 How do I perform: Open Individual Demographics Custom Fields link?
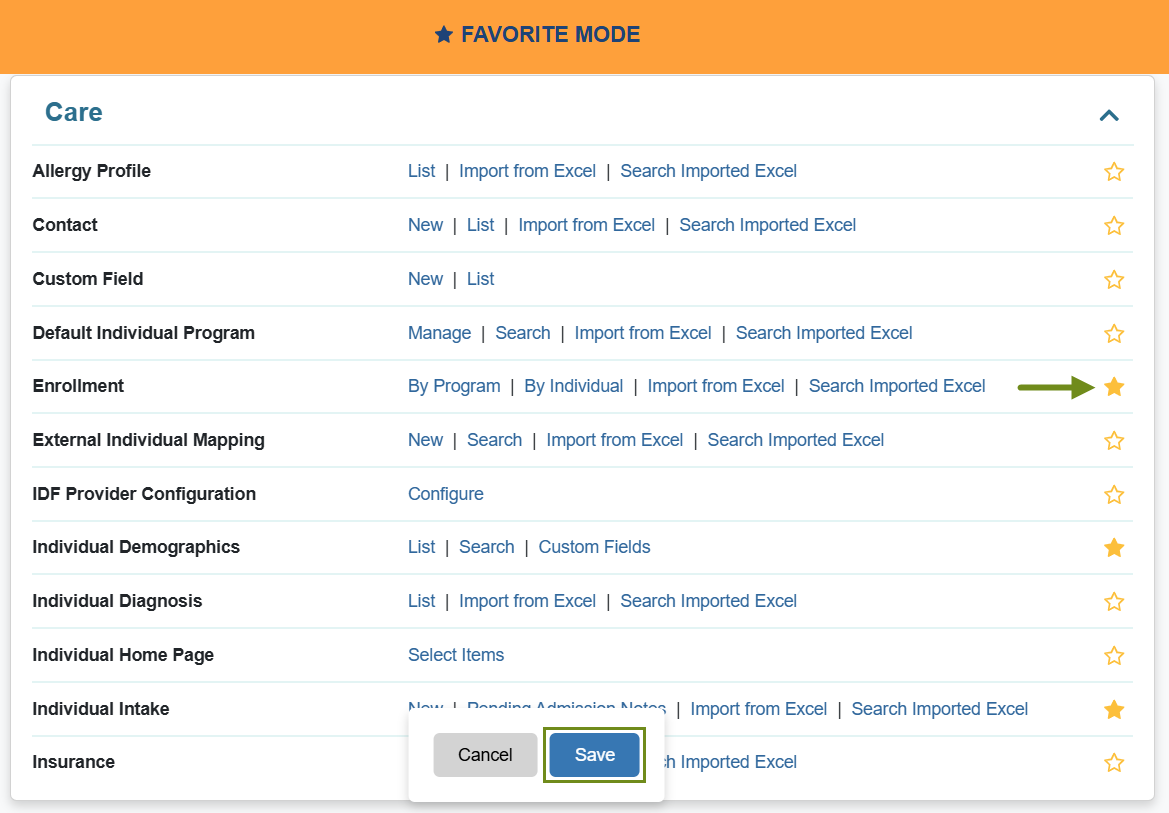coord(594,547)
